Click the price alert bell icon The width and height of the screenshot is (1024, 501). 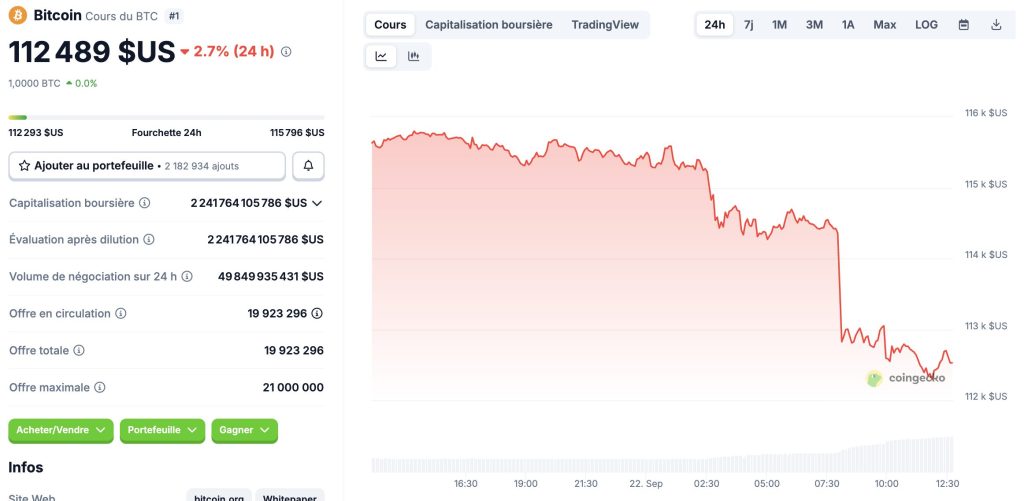tap(308, 165)
